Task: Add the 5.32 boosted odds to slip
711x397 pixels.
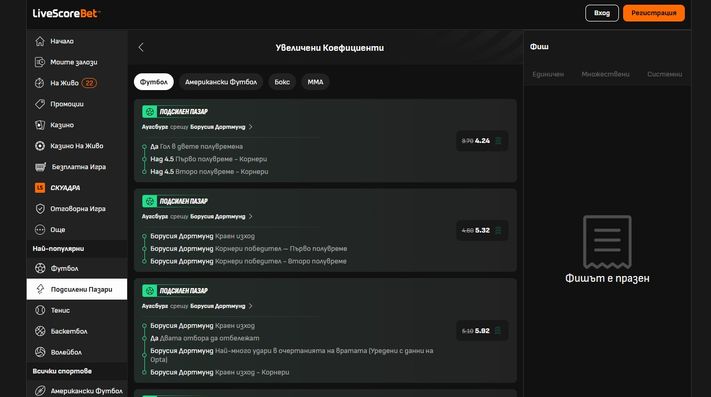Action: point(482,231)
